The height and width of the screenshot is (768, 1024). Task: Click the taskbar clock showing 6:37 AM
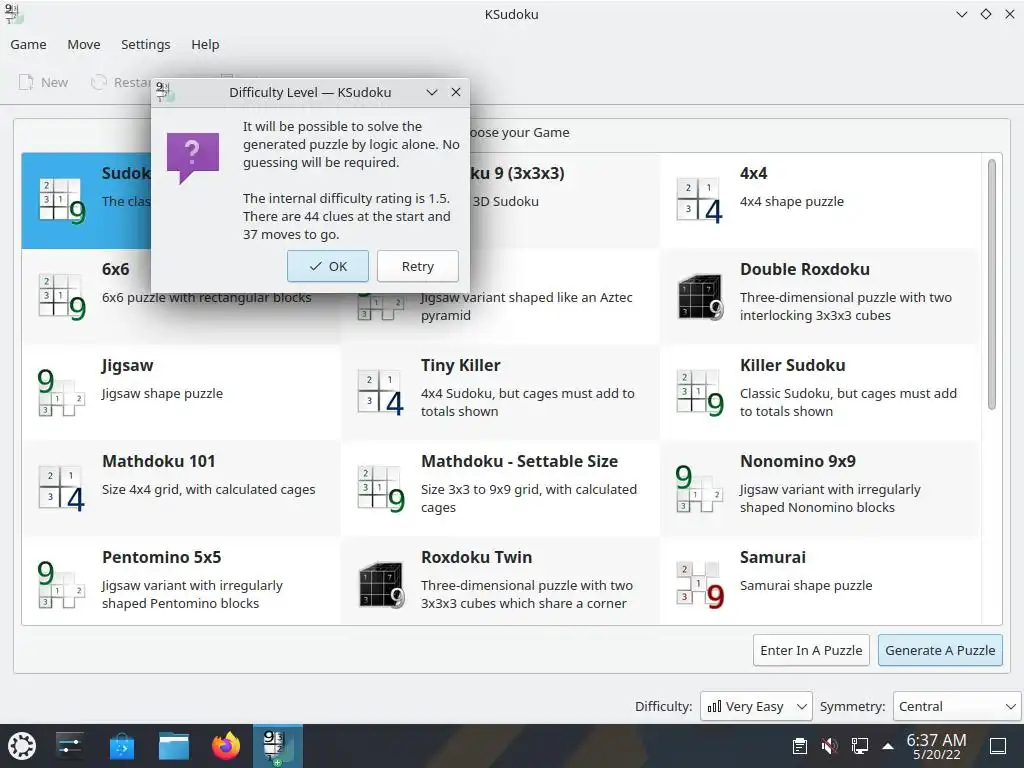[936, 746]
